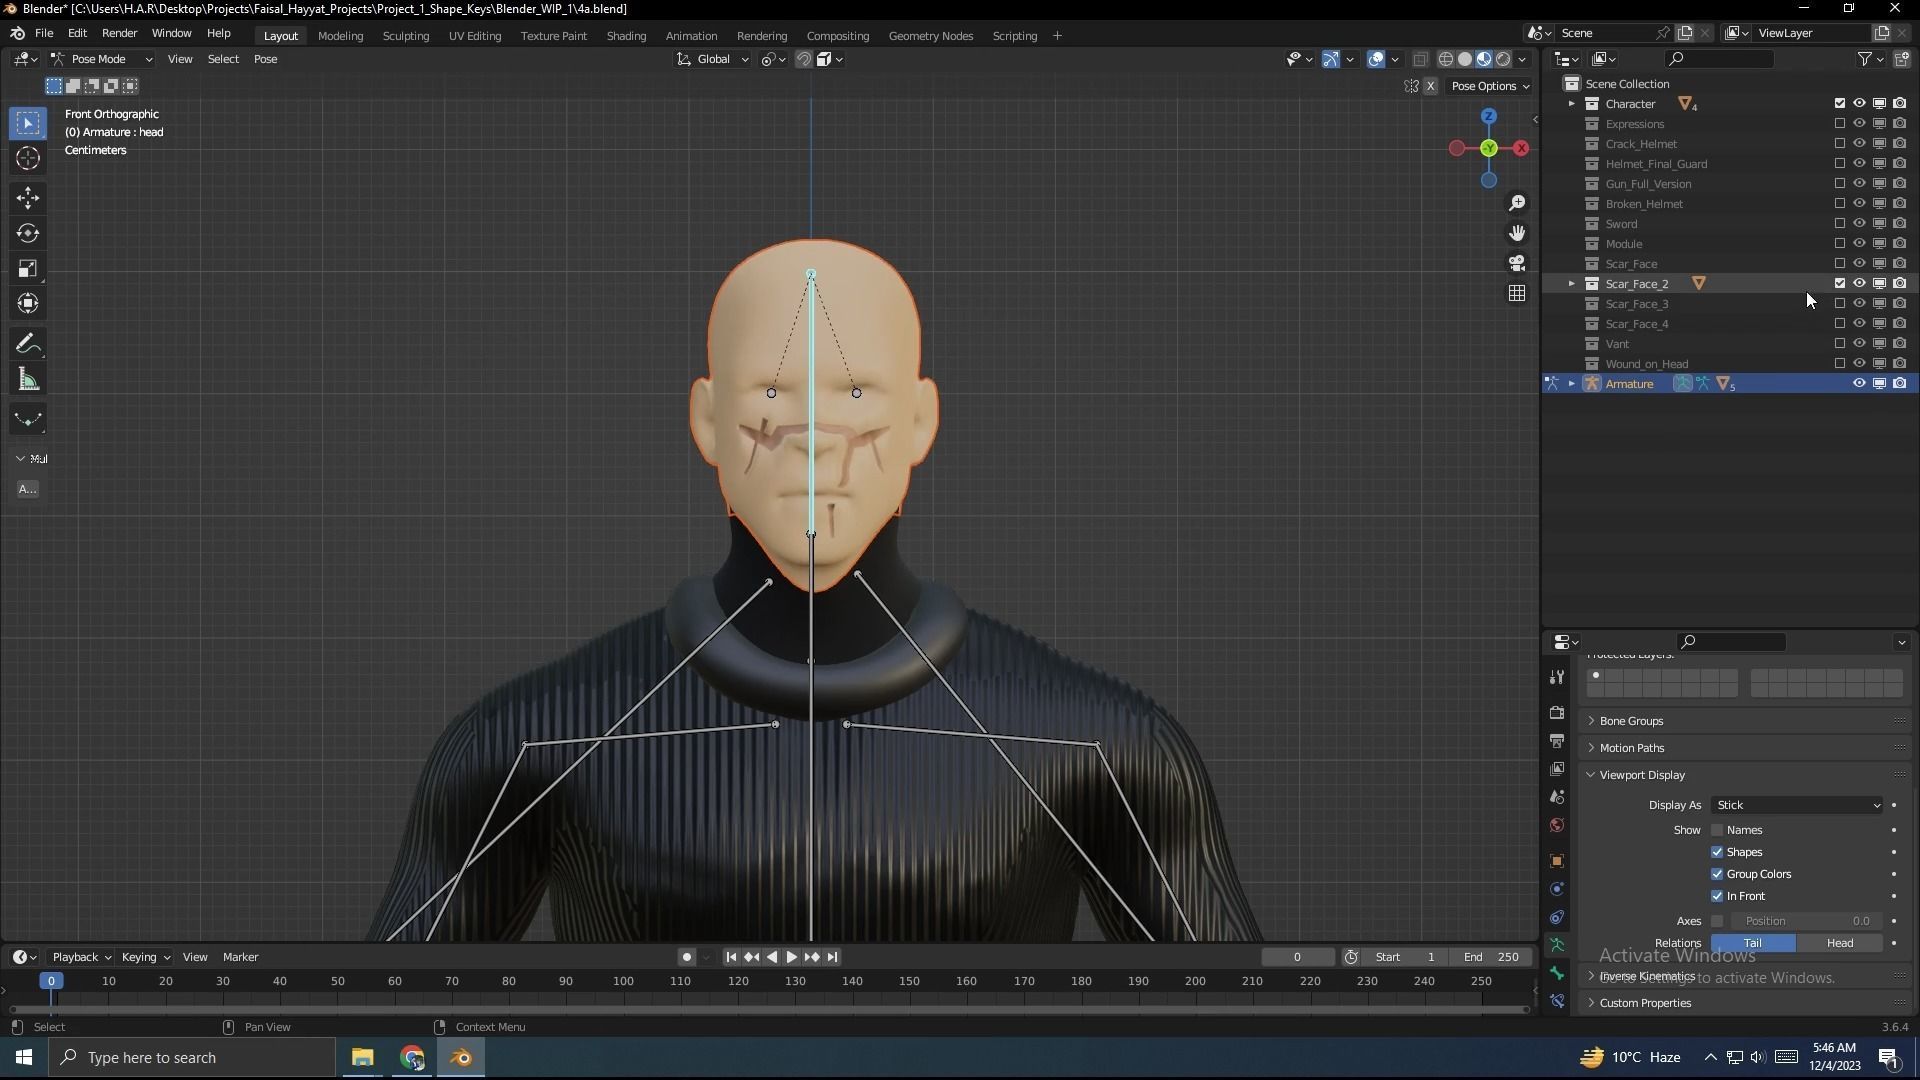Set Relations to Tail
Screen dimensions: 1920x1080
[x=1753, y=943]
